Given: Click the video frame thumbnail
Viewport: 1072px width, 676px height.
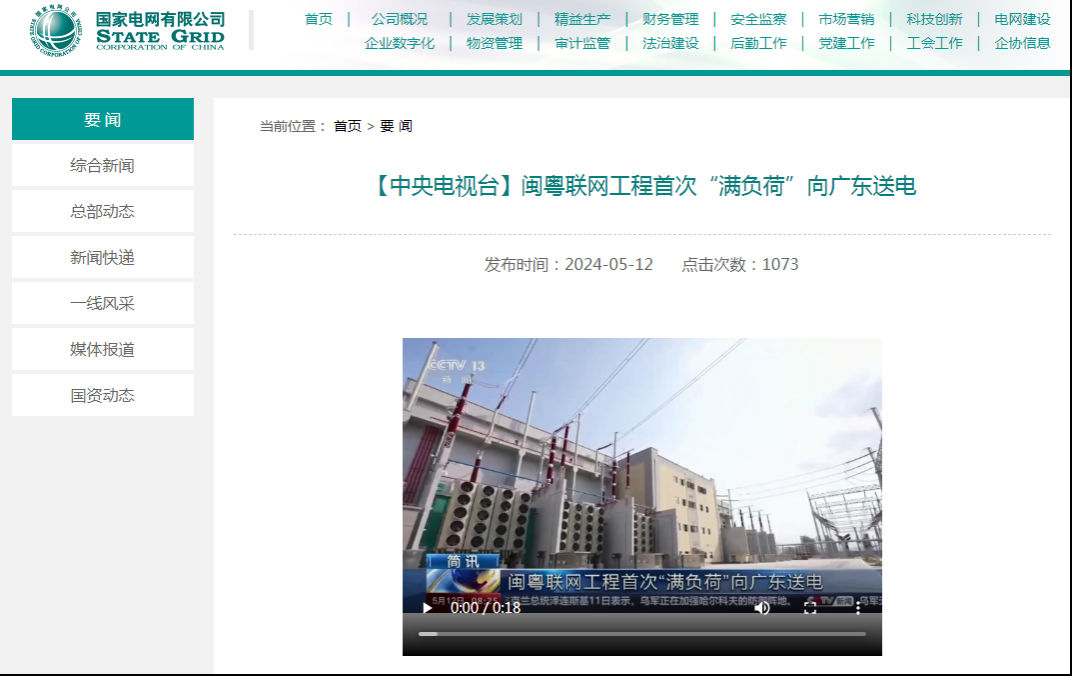Looking at the screenshot, I should (x=642, y=460).
